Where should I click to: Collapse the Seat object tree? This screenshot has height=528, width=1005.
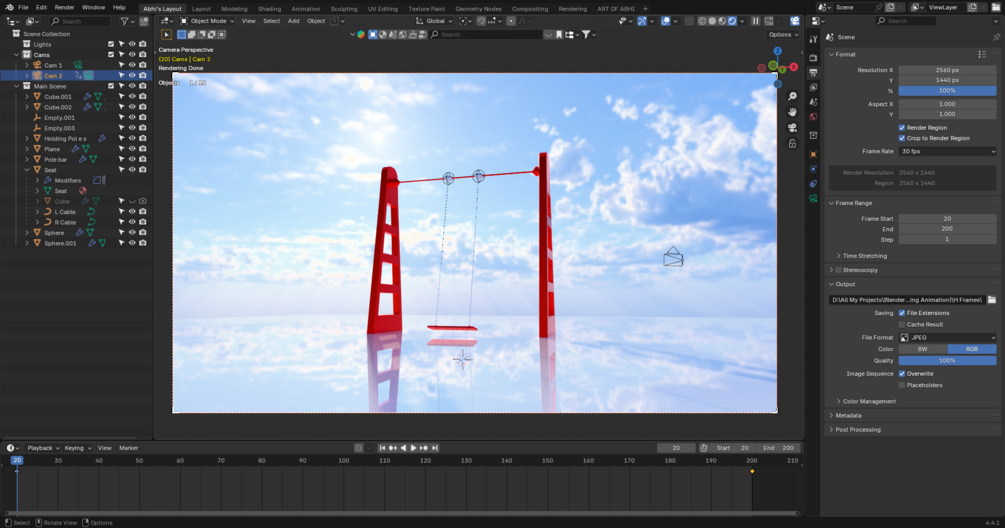point(27,170)
